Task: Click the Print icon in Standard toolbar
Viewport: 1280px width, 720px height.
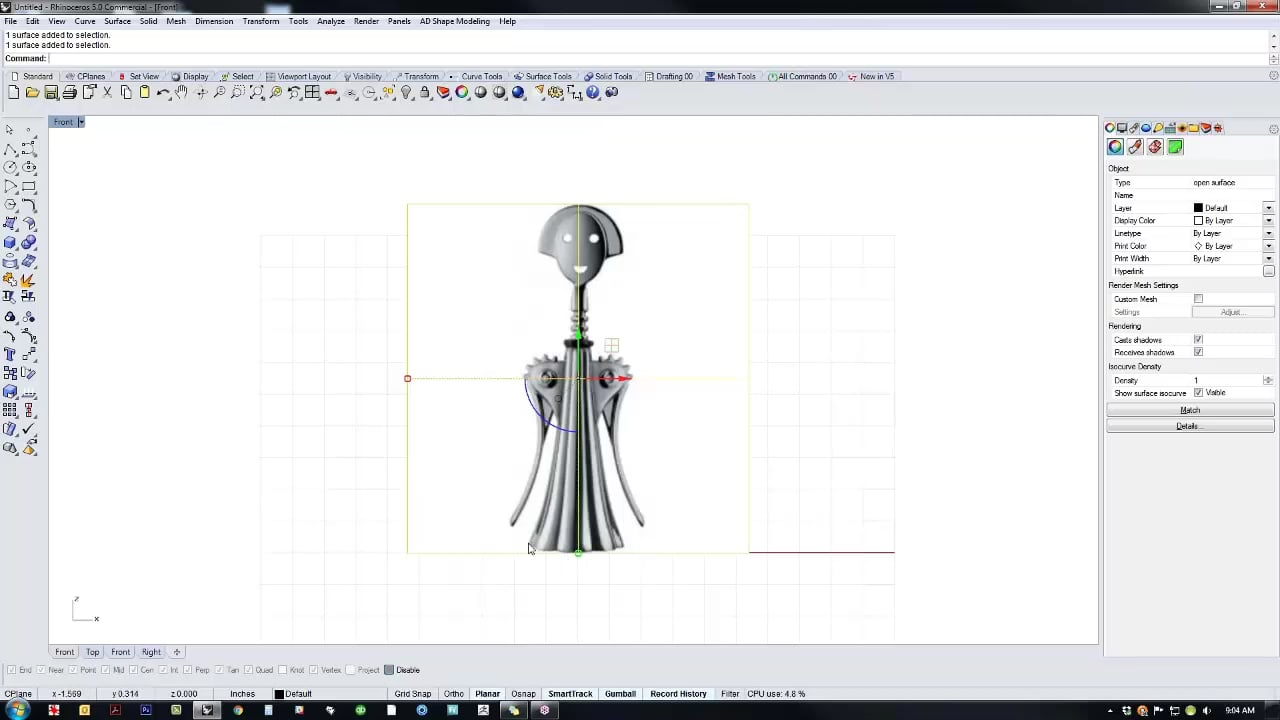Action: pyautogui.click(x=70, y=92)
